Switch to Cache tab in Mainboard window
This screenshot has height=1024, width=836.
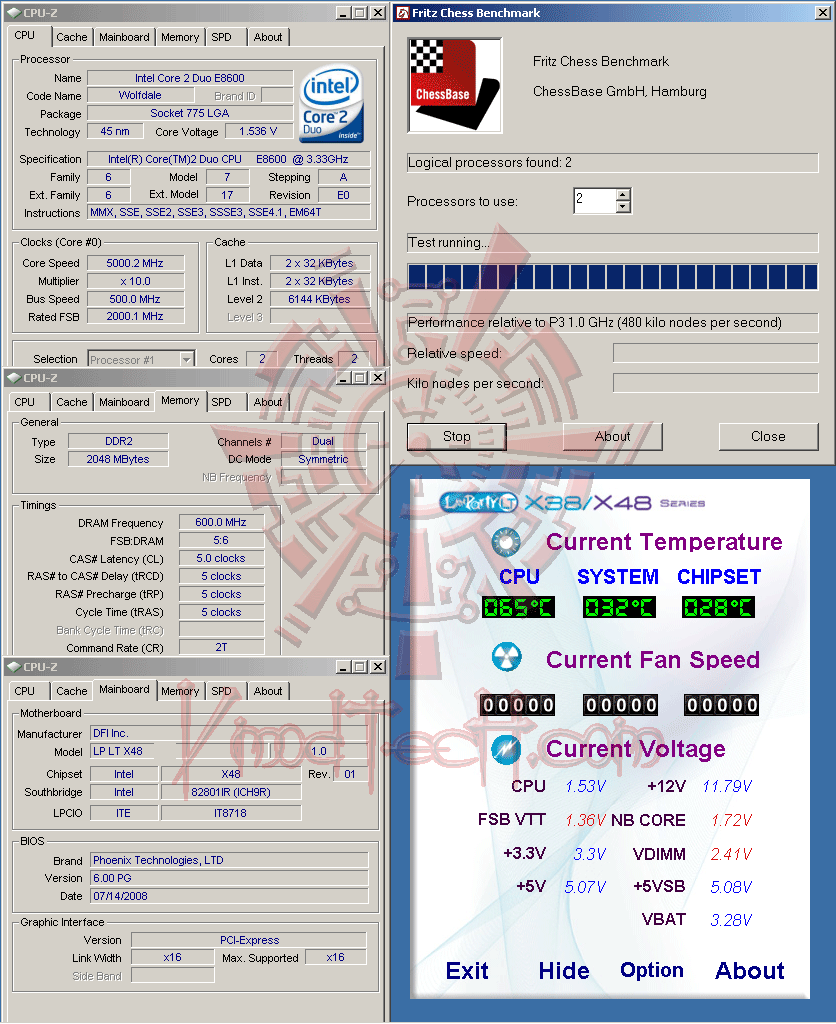click(x=71, y=691)
